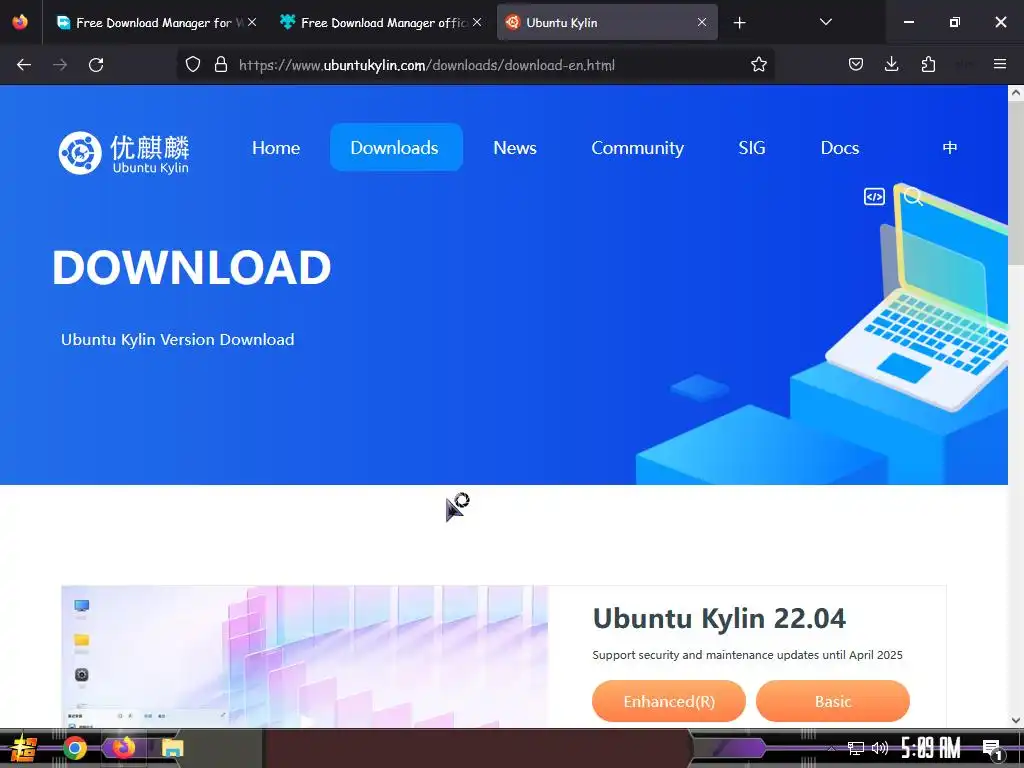1024x768 pixels.
Task: Open a new tab with plus
Action: 739,23
